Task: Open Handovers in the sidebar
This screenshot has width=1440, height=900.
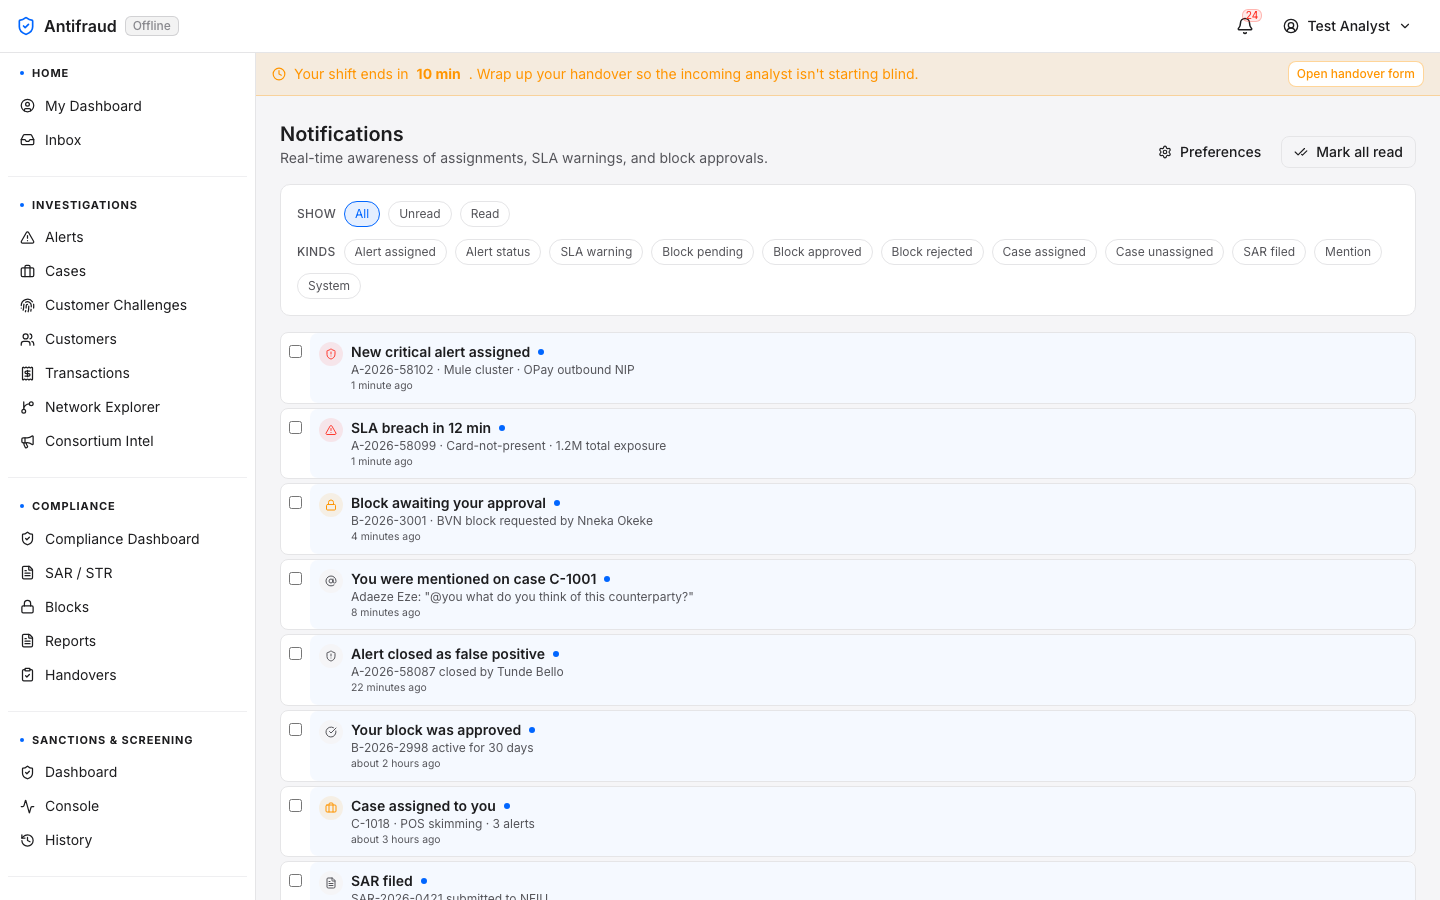Action: coord(127,675)
